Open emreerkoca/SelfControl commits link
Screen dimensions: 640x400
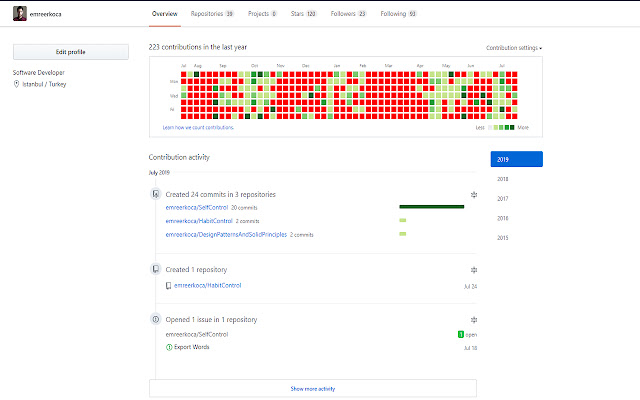pyautogui.click(x=197, y=207)
